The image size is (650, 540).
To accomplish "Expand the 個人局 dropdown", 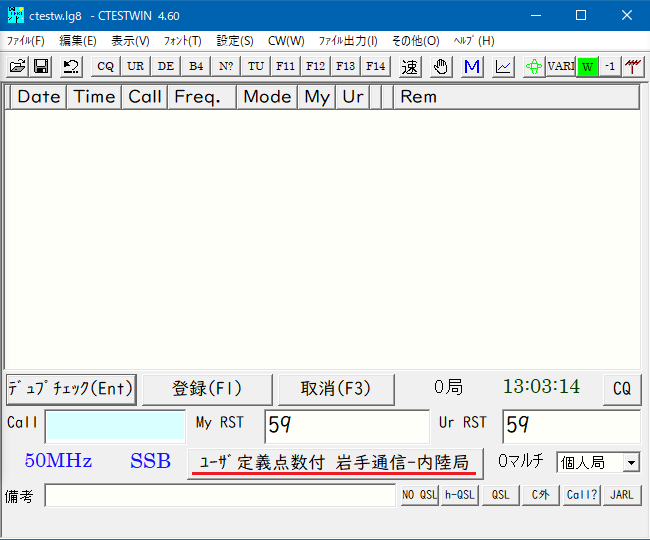I will [x=630, y=462].
